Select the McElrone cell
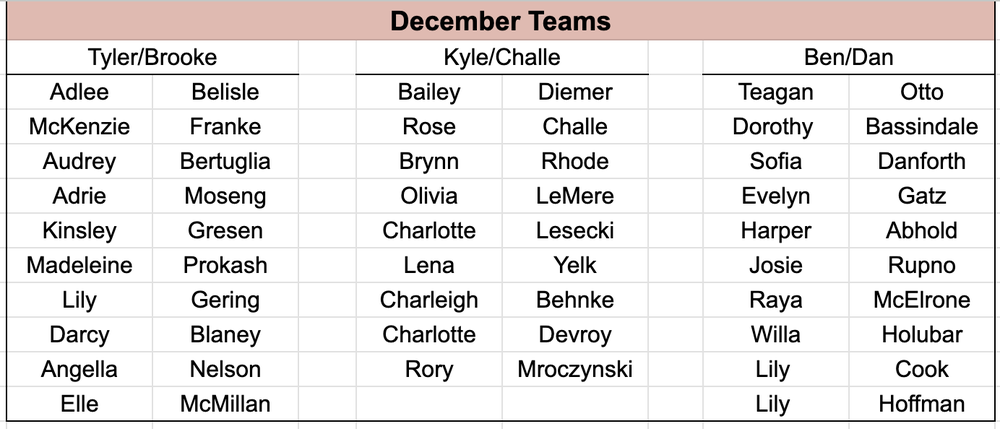Viewport: 1000px width, 429px height. click(x=922, y=300)
